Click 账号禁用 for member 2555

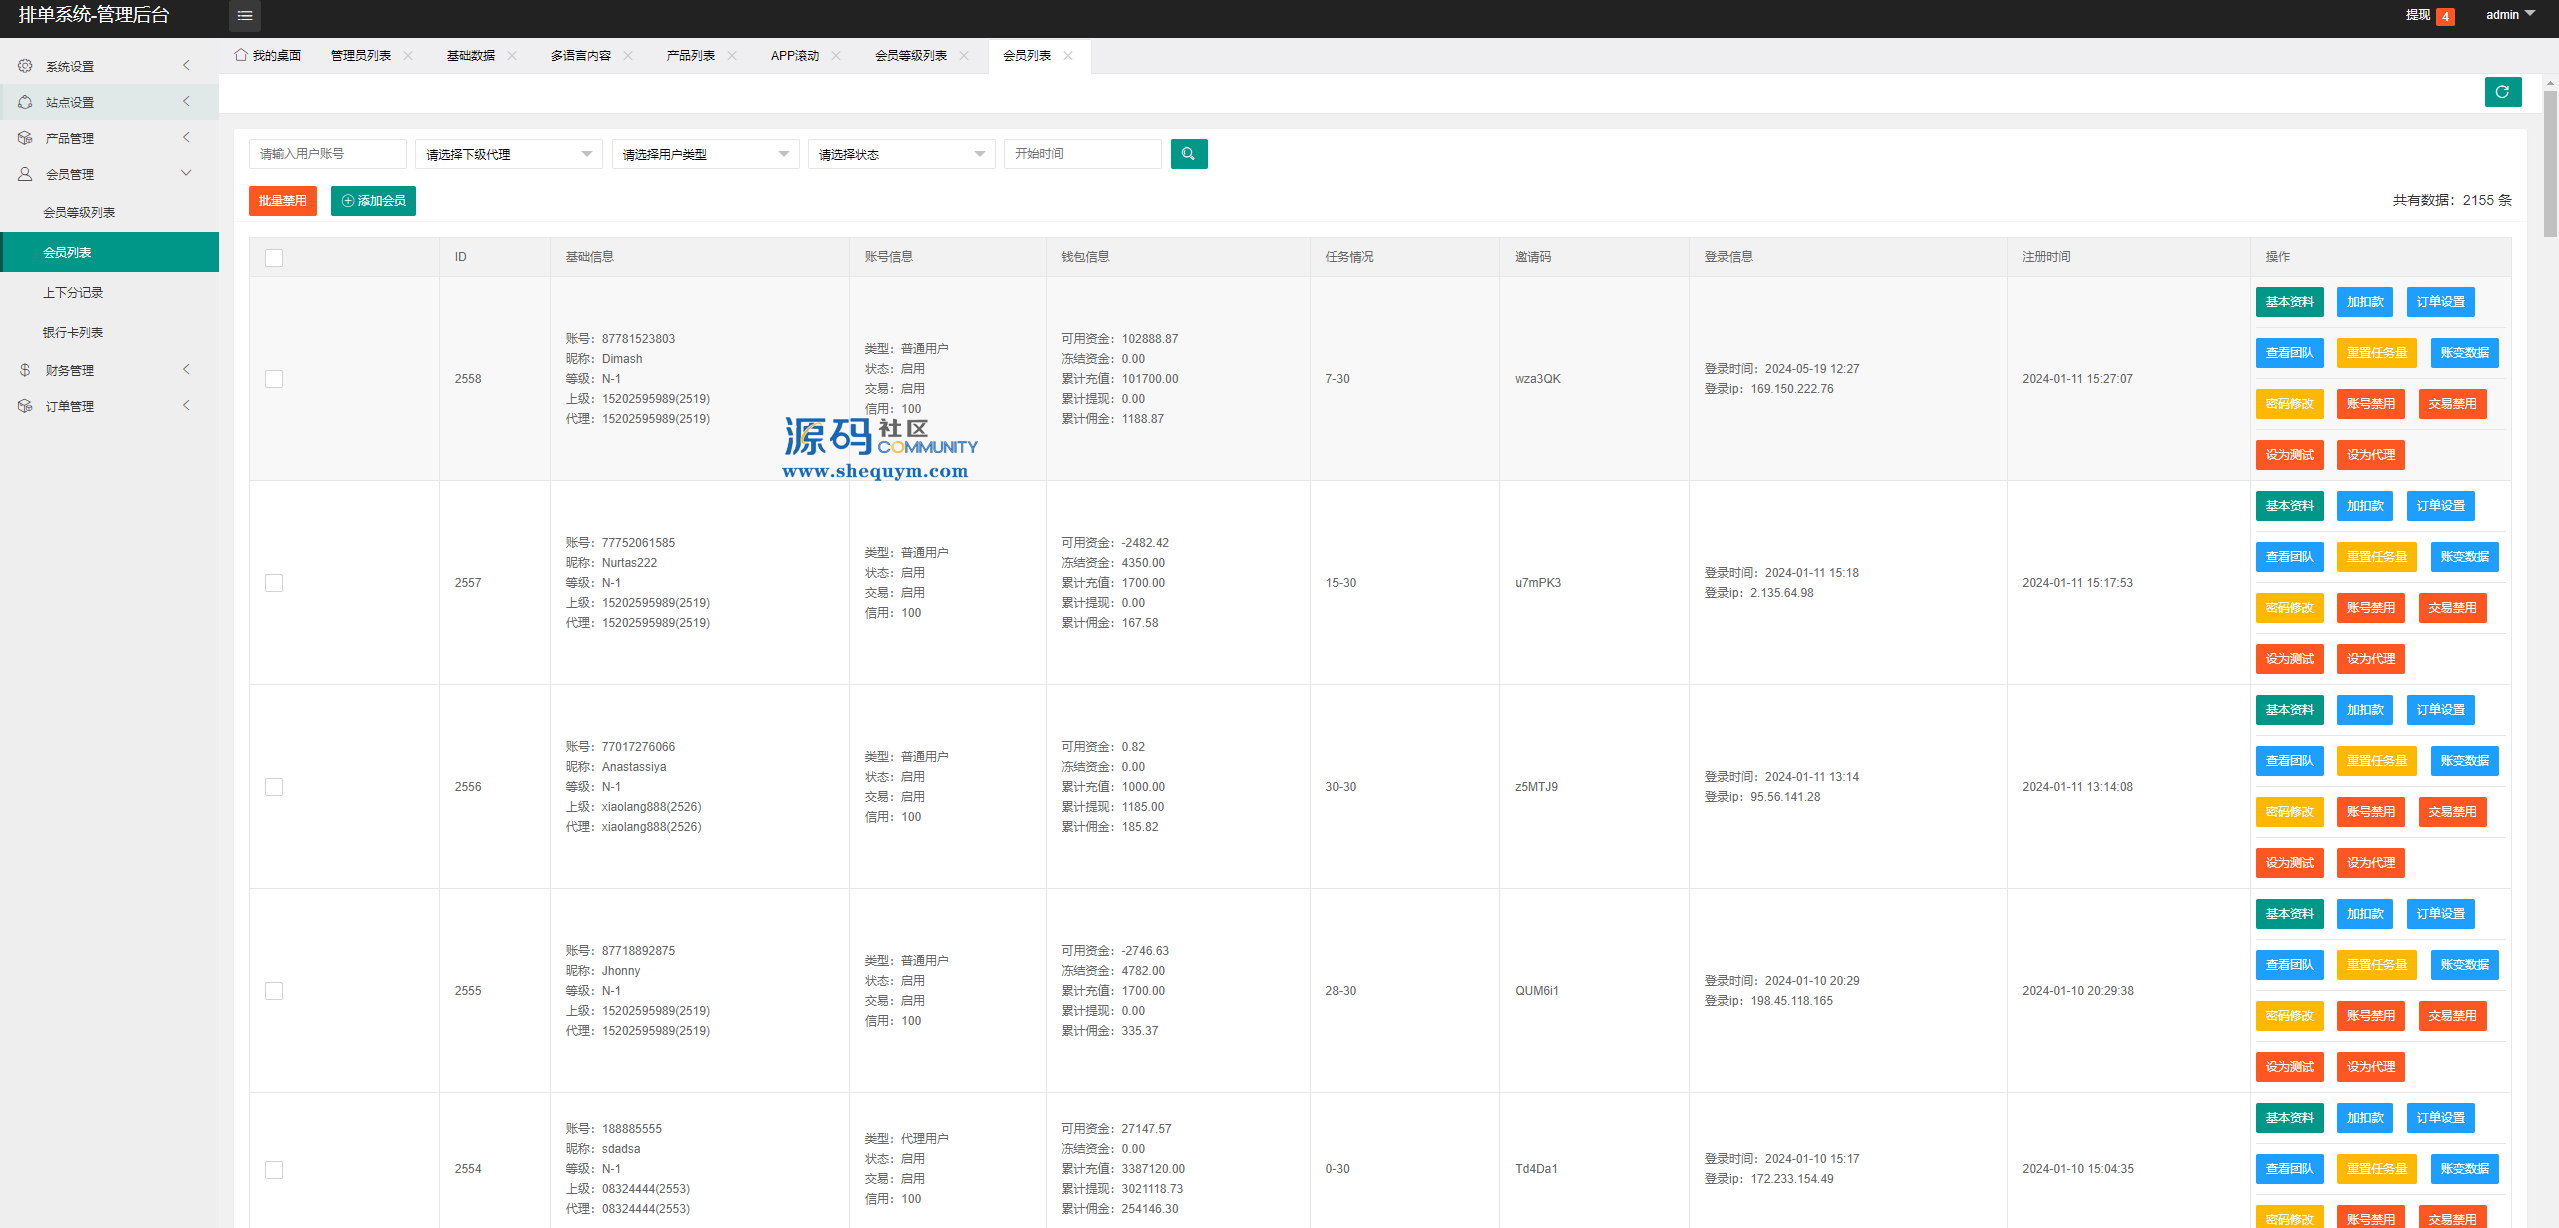[x=2370, y=1016]
